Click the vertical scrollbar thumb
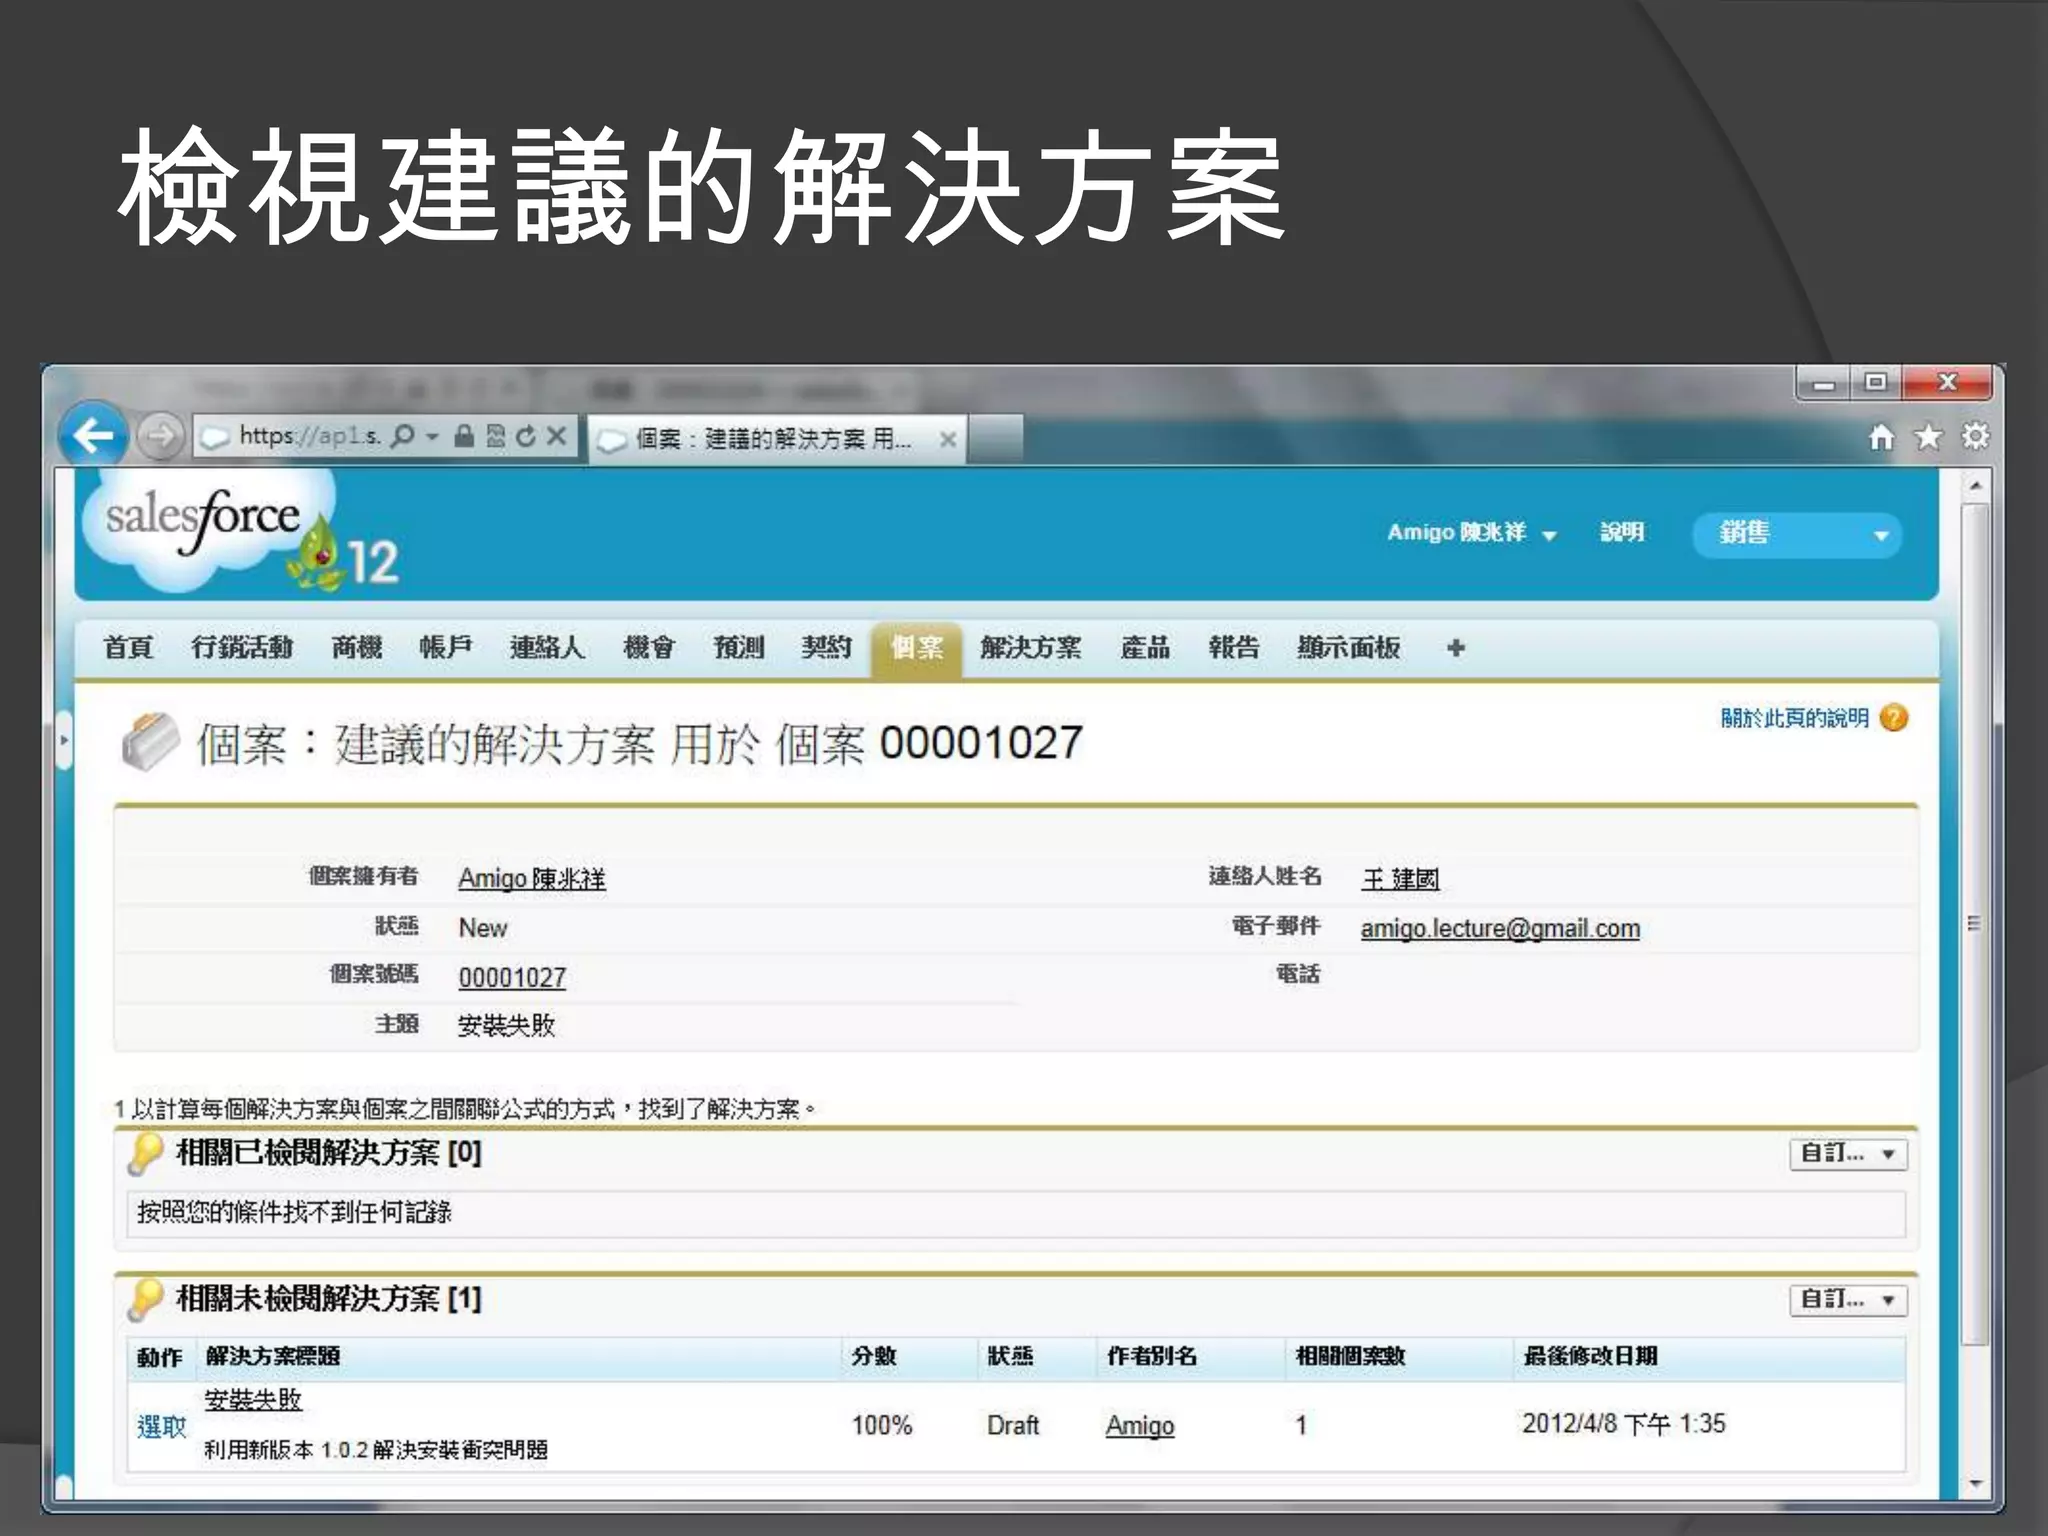 click(1974, 925)
